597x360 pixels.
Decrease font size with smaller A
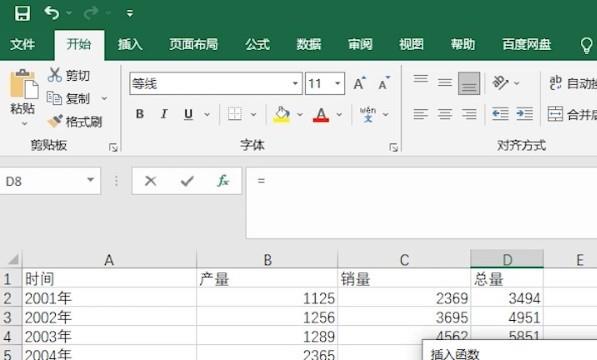pos(384,83)
